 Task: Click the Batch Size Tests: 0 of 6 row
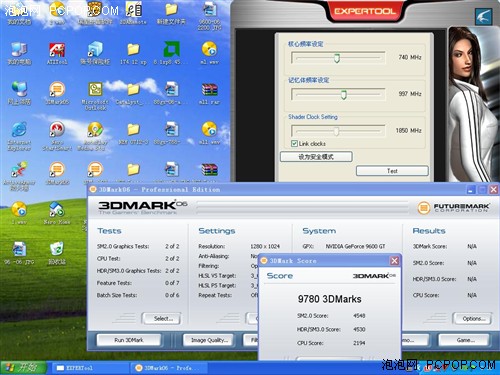pyautogui.click(x=138, y=295)
